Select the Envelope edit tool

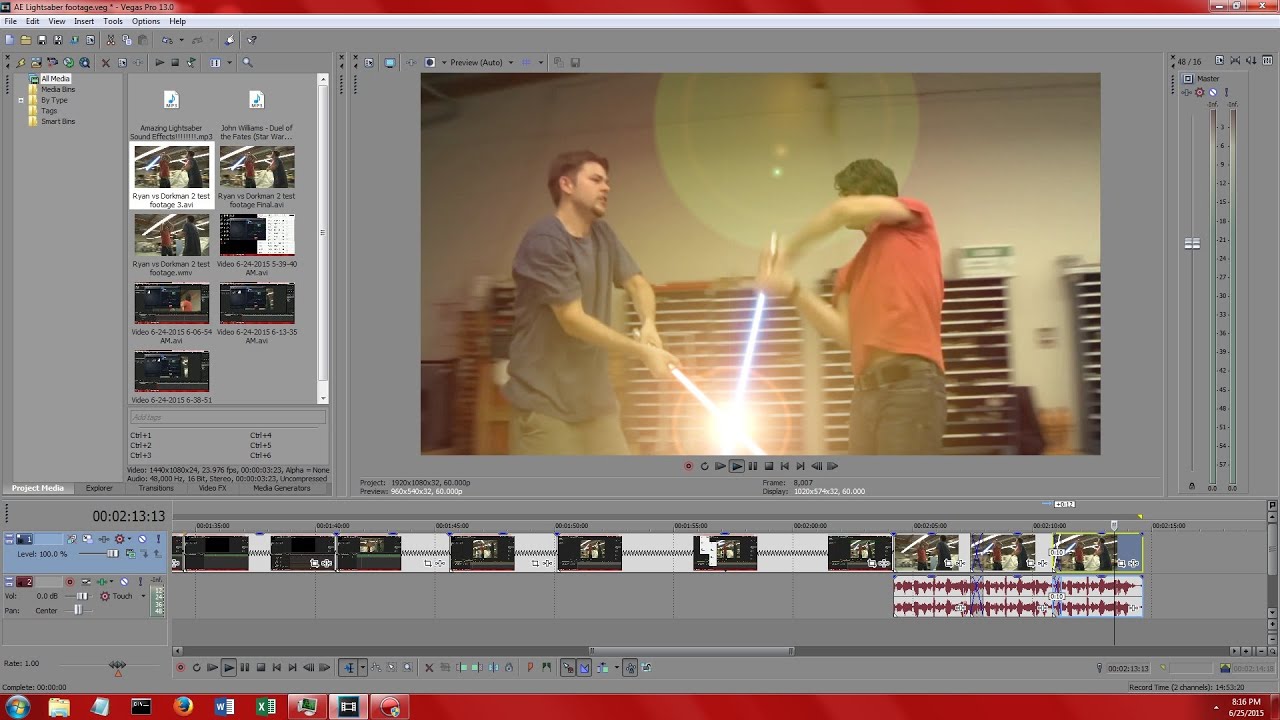376,667
